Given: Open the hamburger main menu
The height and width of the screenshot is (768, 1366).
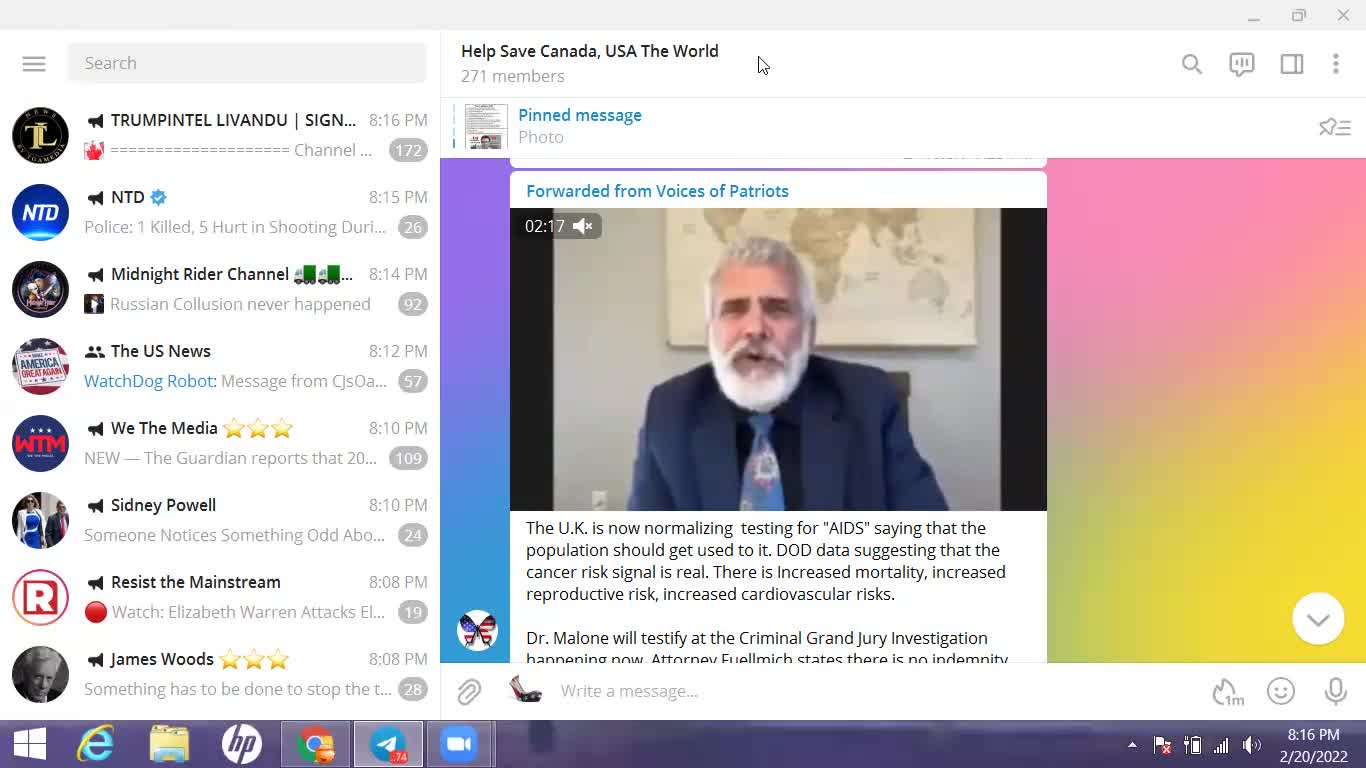Looking at the screenshot, I should point(34,63).
